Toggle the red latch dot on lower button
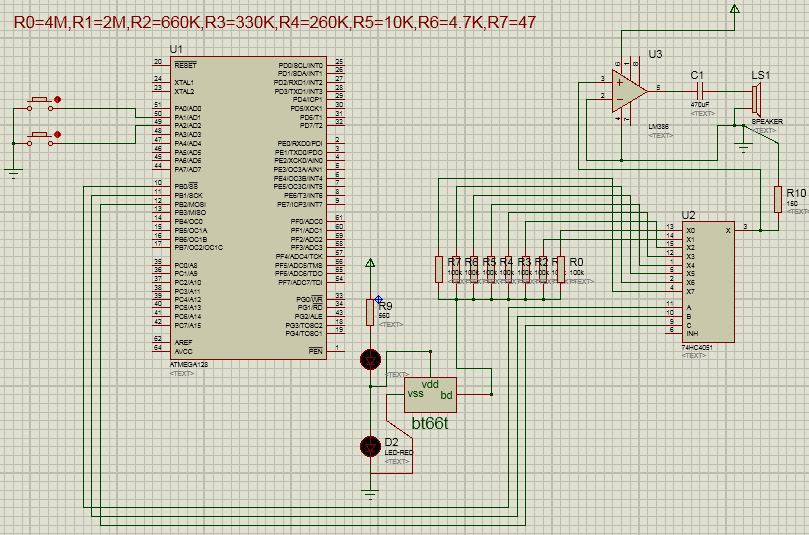Screen dimensions: 809x535 click(x=57, y=134)
